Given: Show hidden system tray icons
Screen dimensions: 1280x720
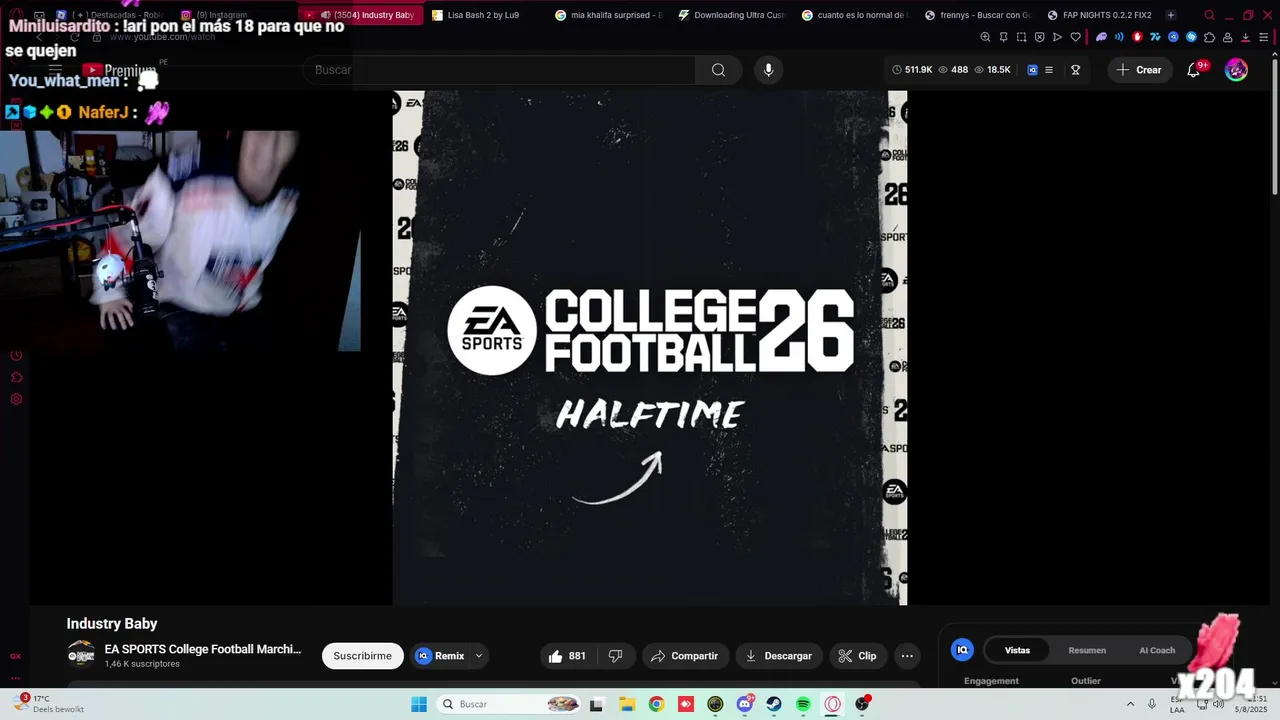Looking at the screenshot, I should point(1130,704).
